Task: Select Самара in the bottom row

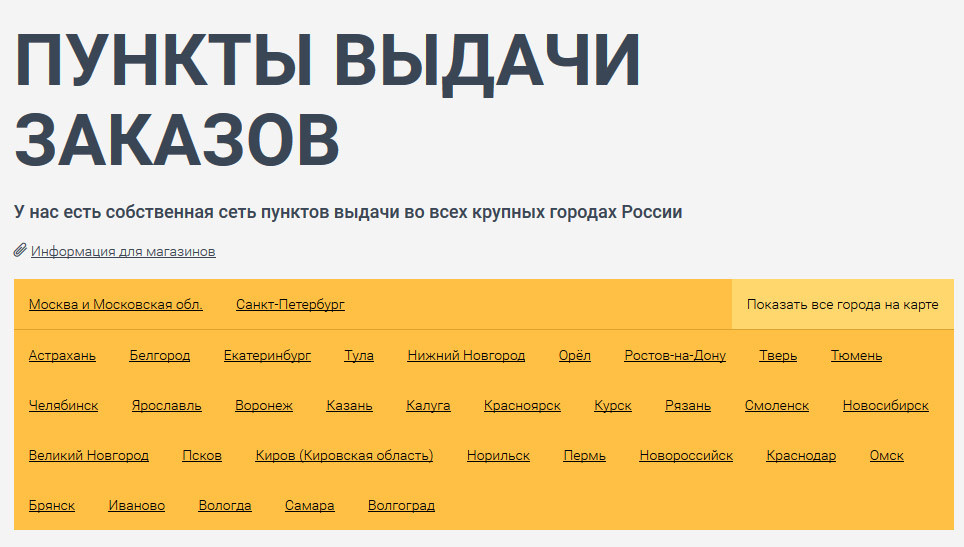Action: (309, 506)
